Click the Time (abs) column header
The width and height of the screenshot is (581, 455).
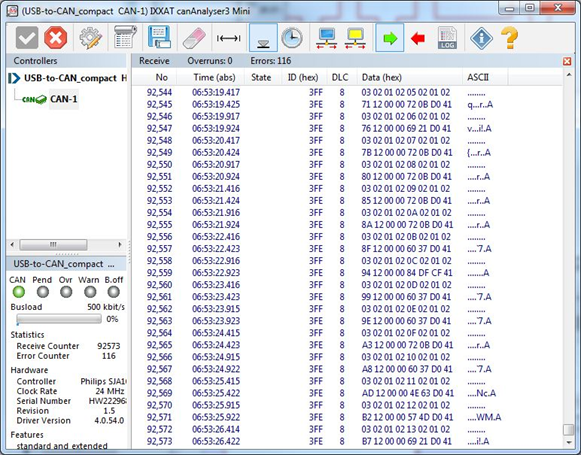point(214,77)
